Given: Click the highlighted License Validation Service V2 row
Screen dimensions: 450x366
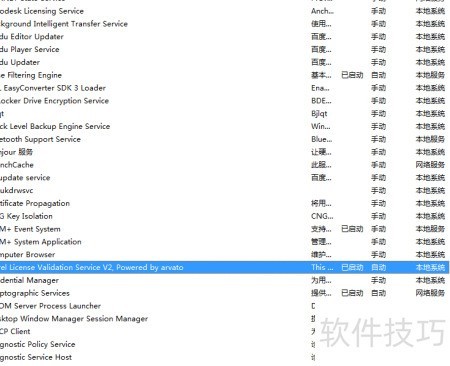Looking at the screenshot, I should coord(225,267).
